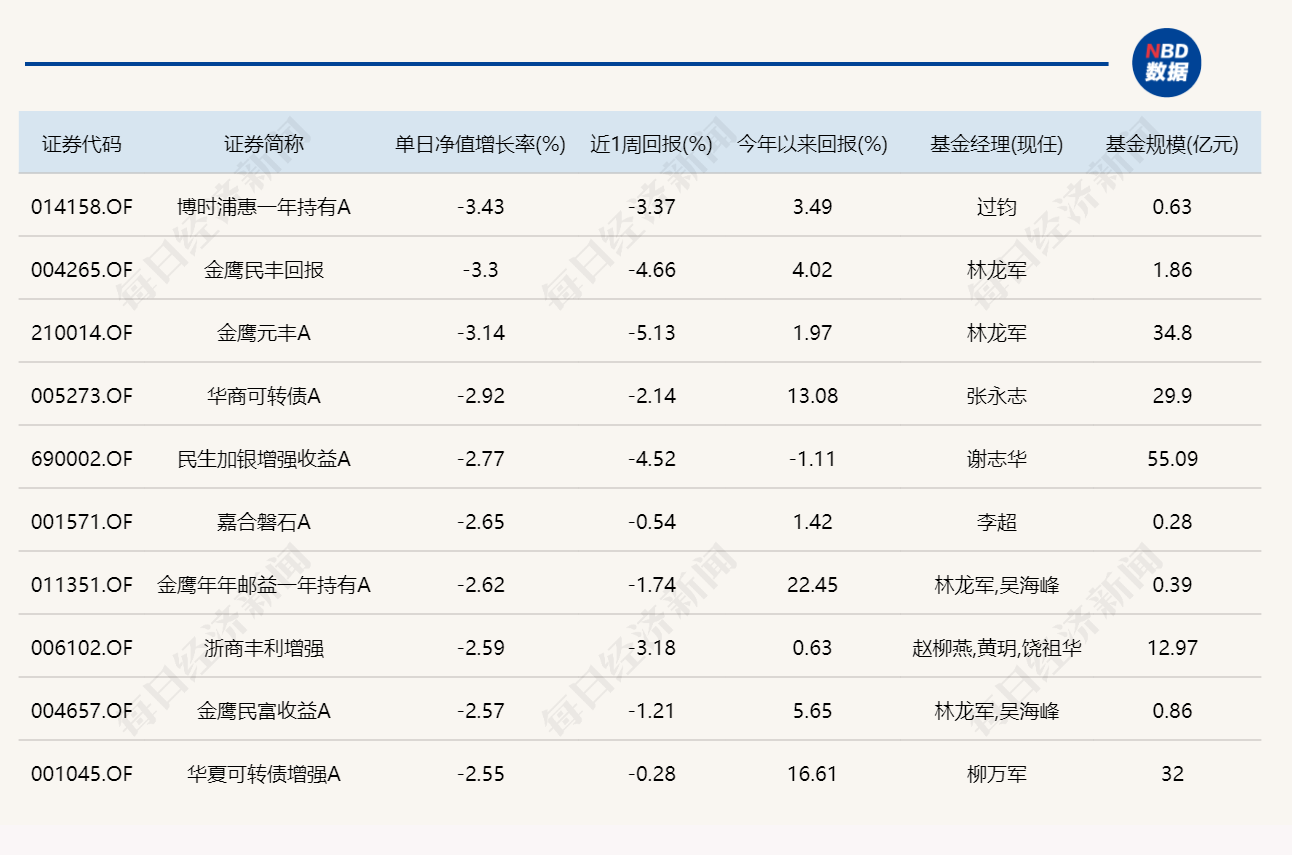
Task: Click fund size 32
Action: point(1172,774)
